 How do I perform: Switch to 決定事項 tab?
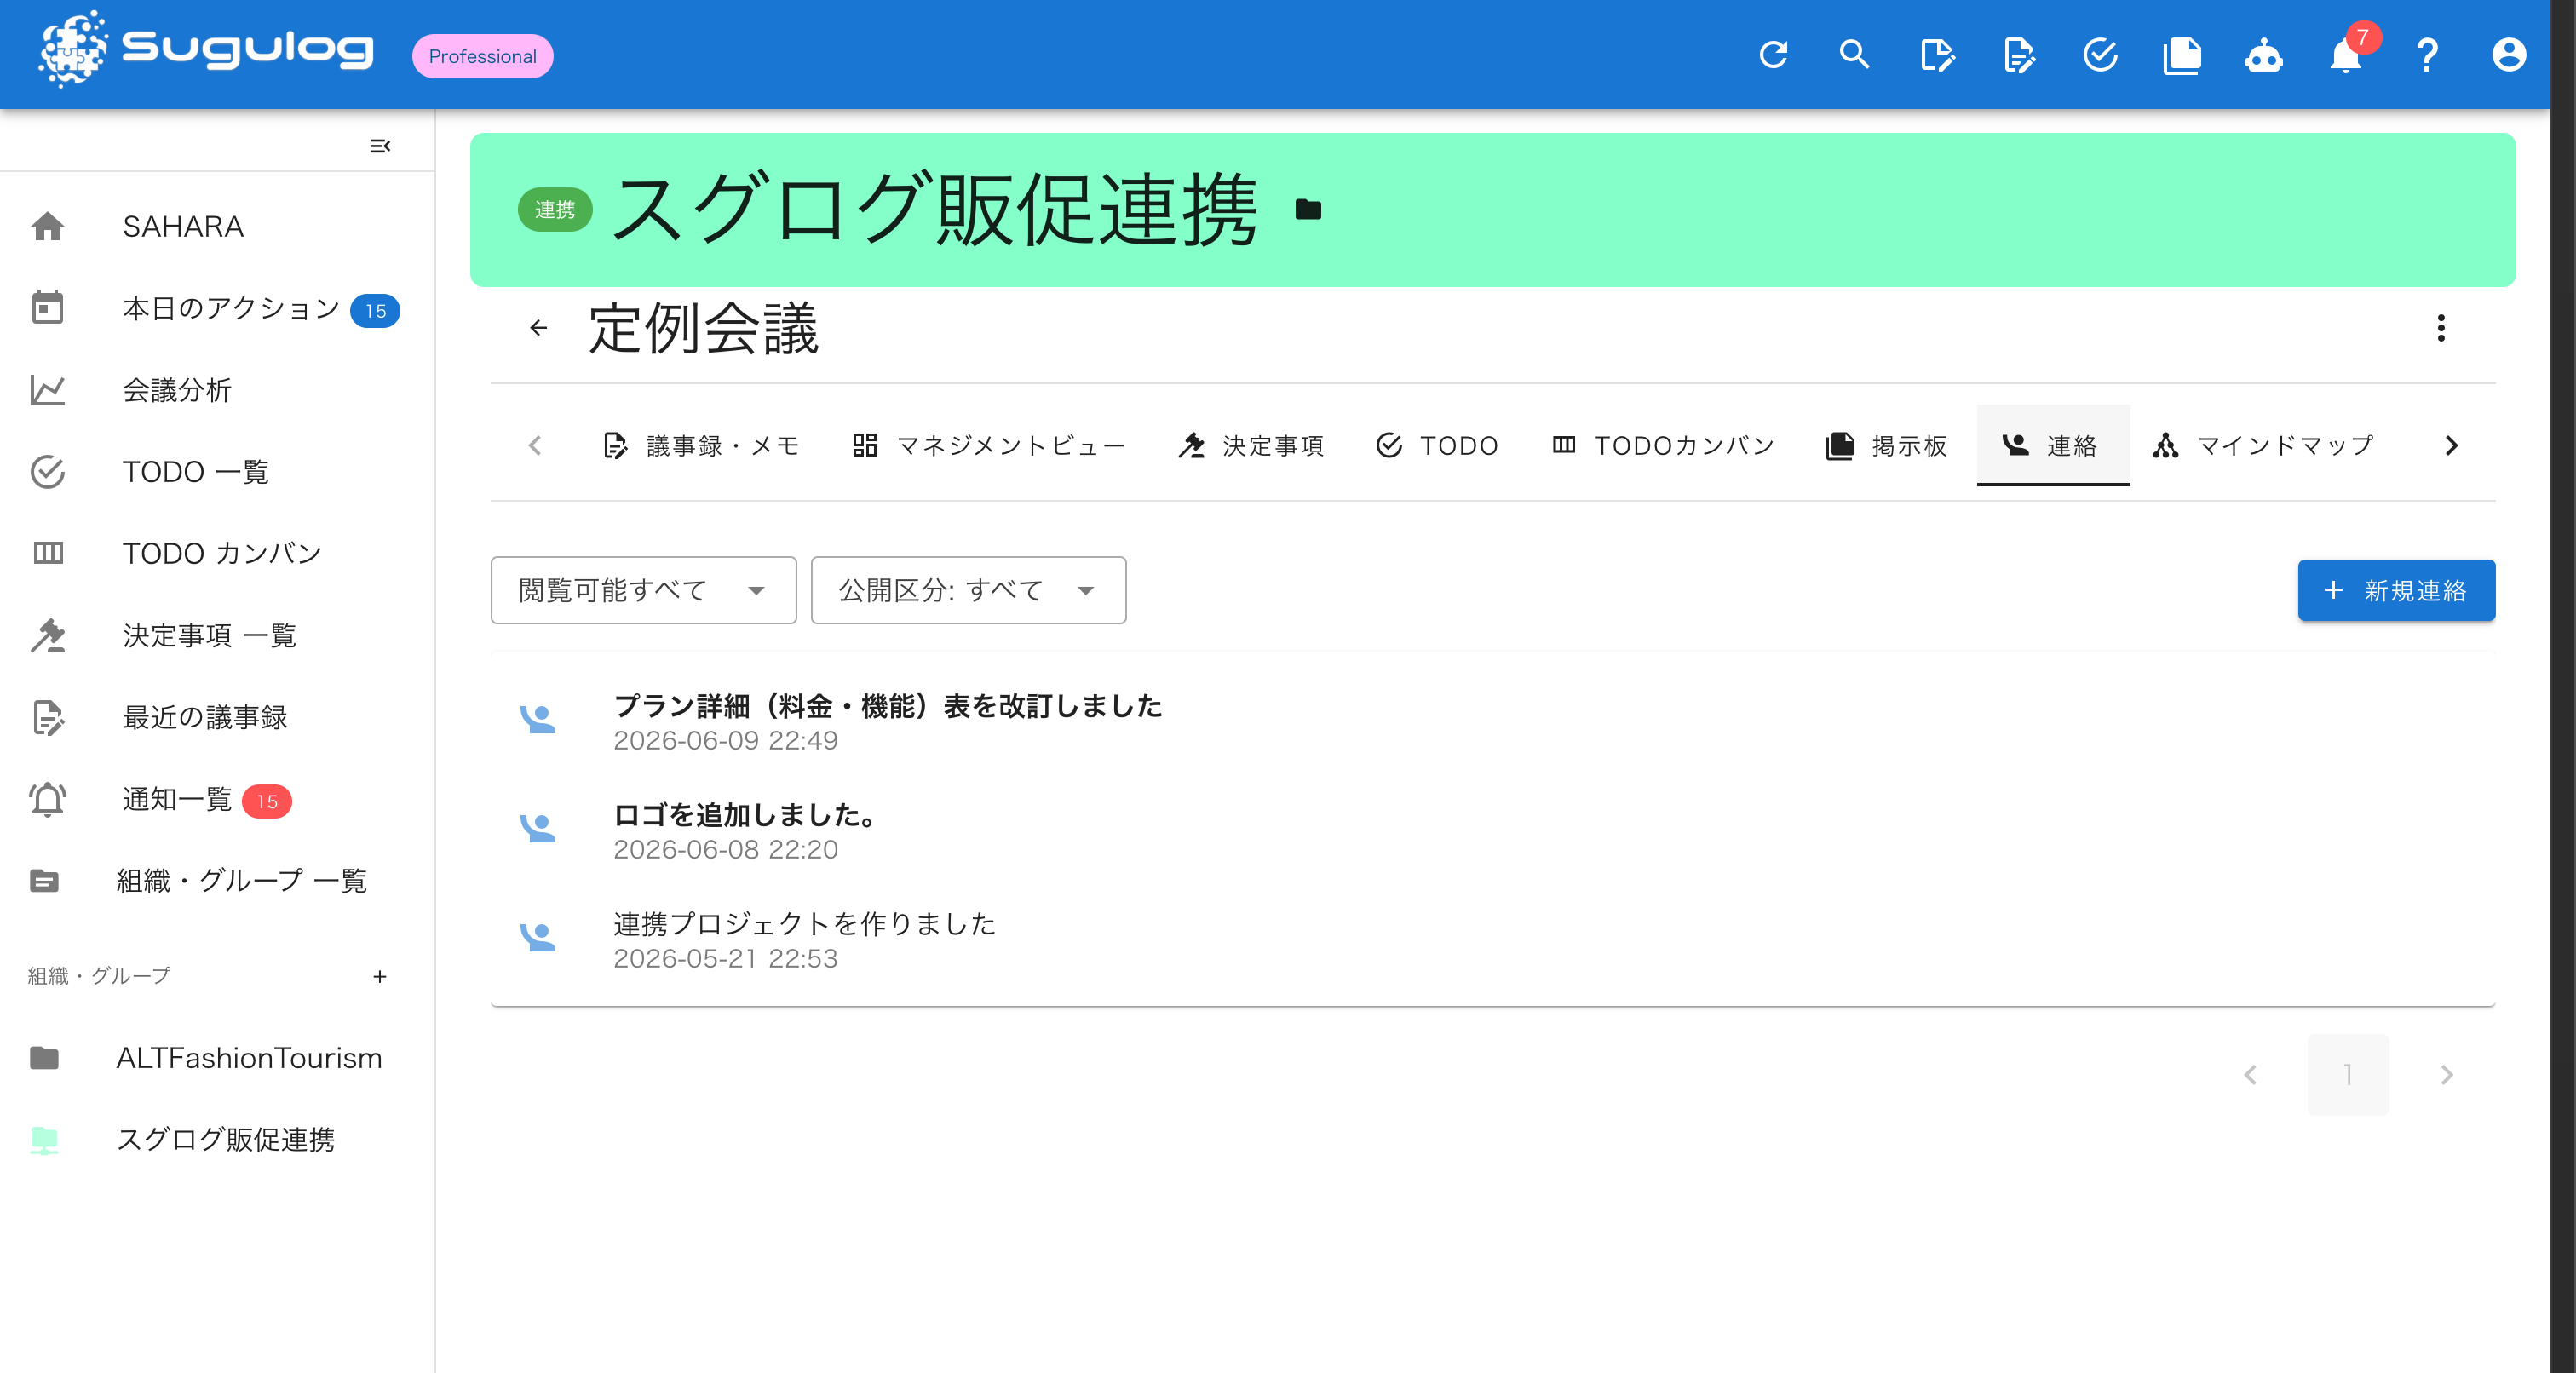click(x=1252, y=445)
